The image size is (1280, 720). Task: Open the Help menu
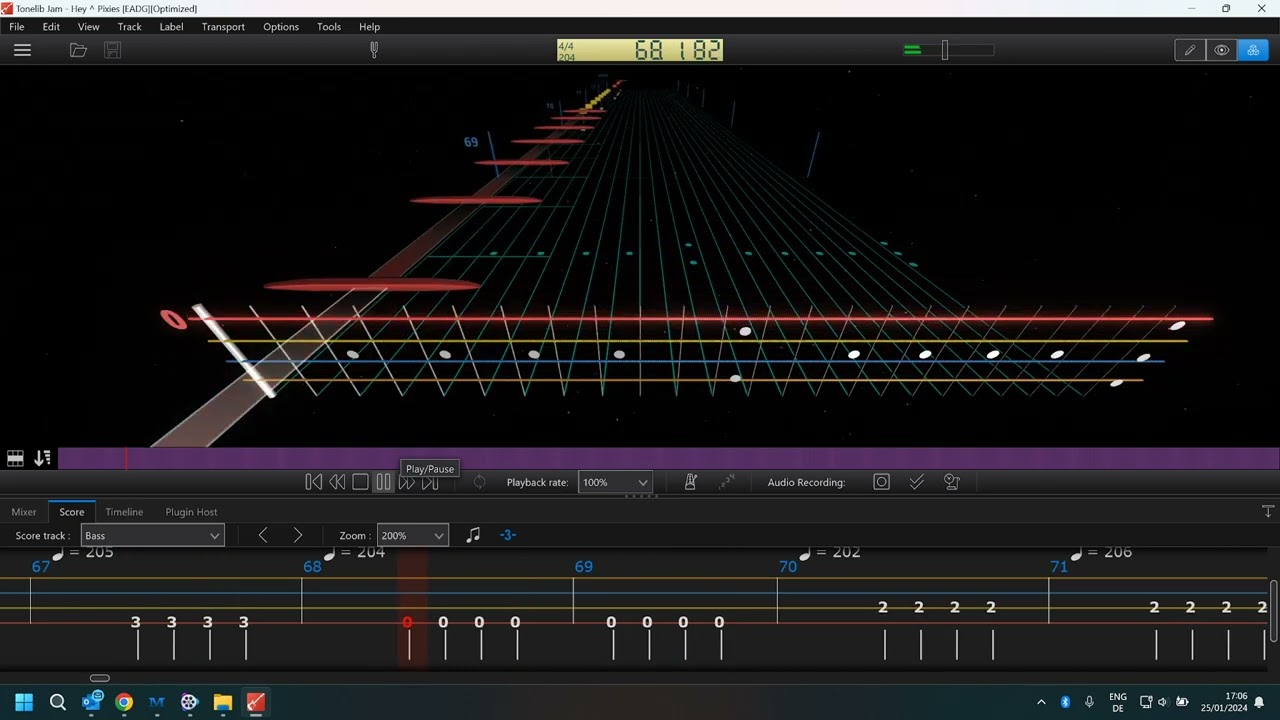[x=369, y=27]
